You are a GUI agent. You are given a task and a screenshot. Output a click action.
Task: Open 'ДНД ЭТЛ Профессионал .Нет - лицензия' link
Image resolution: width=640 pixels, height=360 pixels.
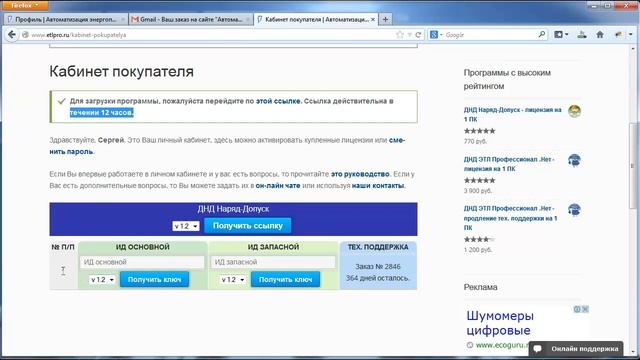pyautogui.click(x=509, y=164)
